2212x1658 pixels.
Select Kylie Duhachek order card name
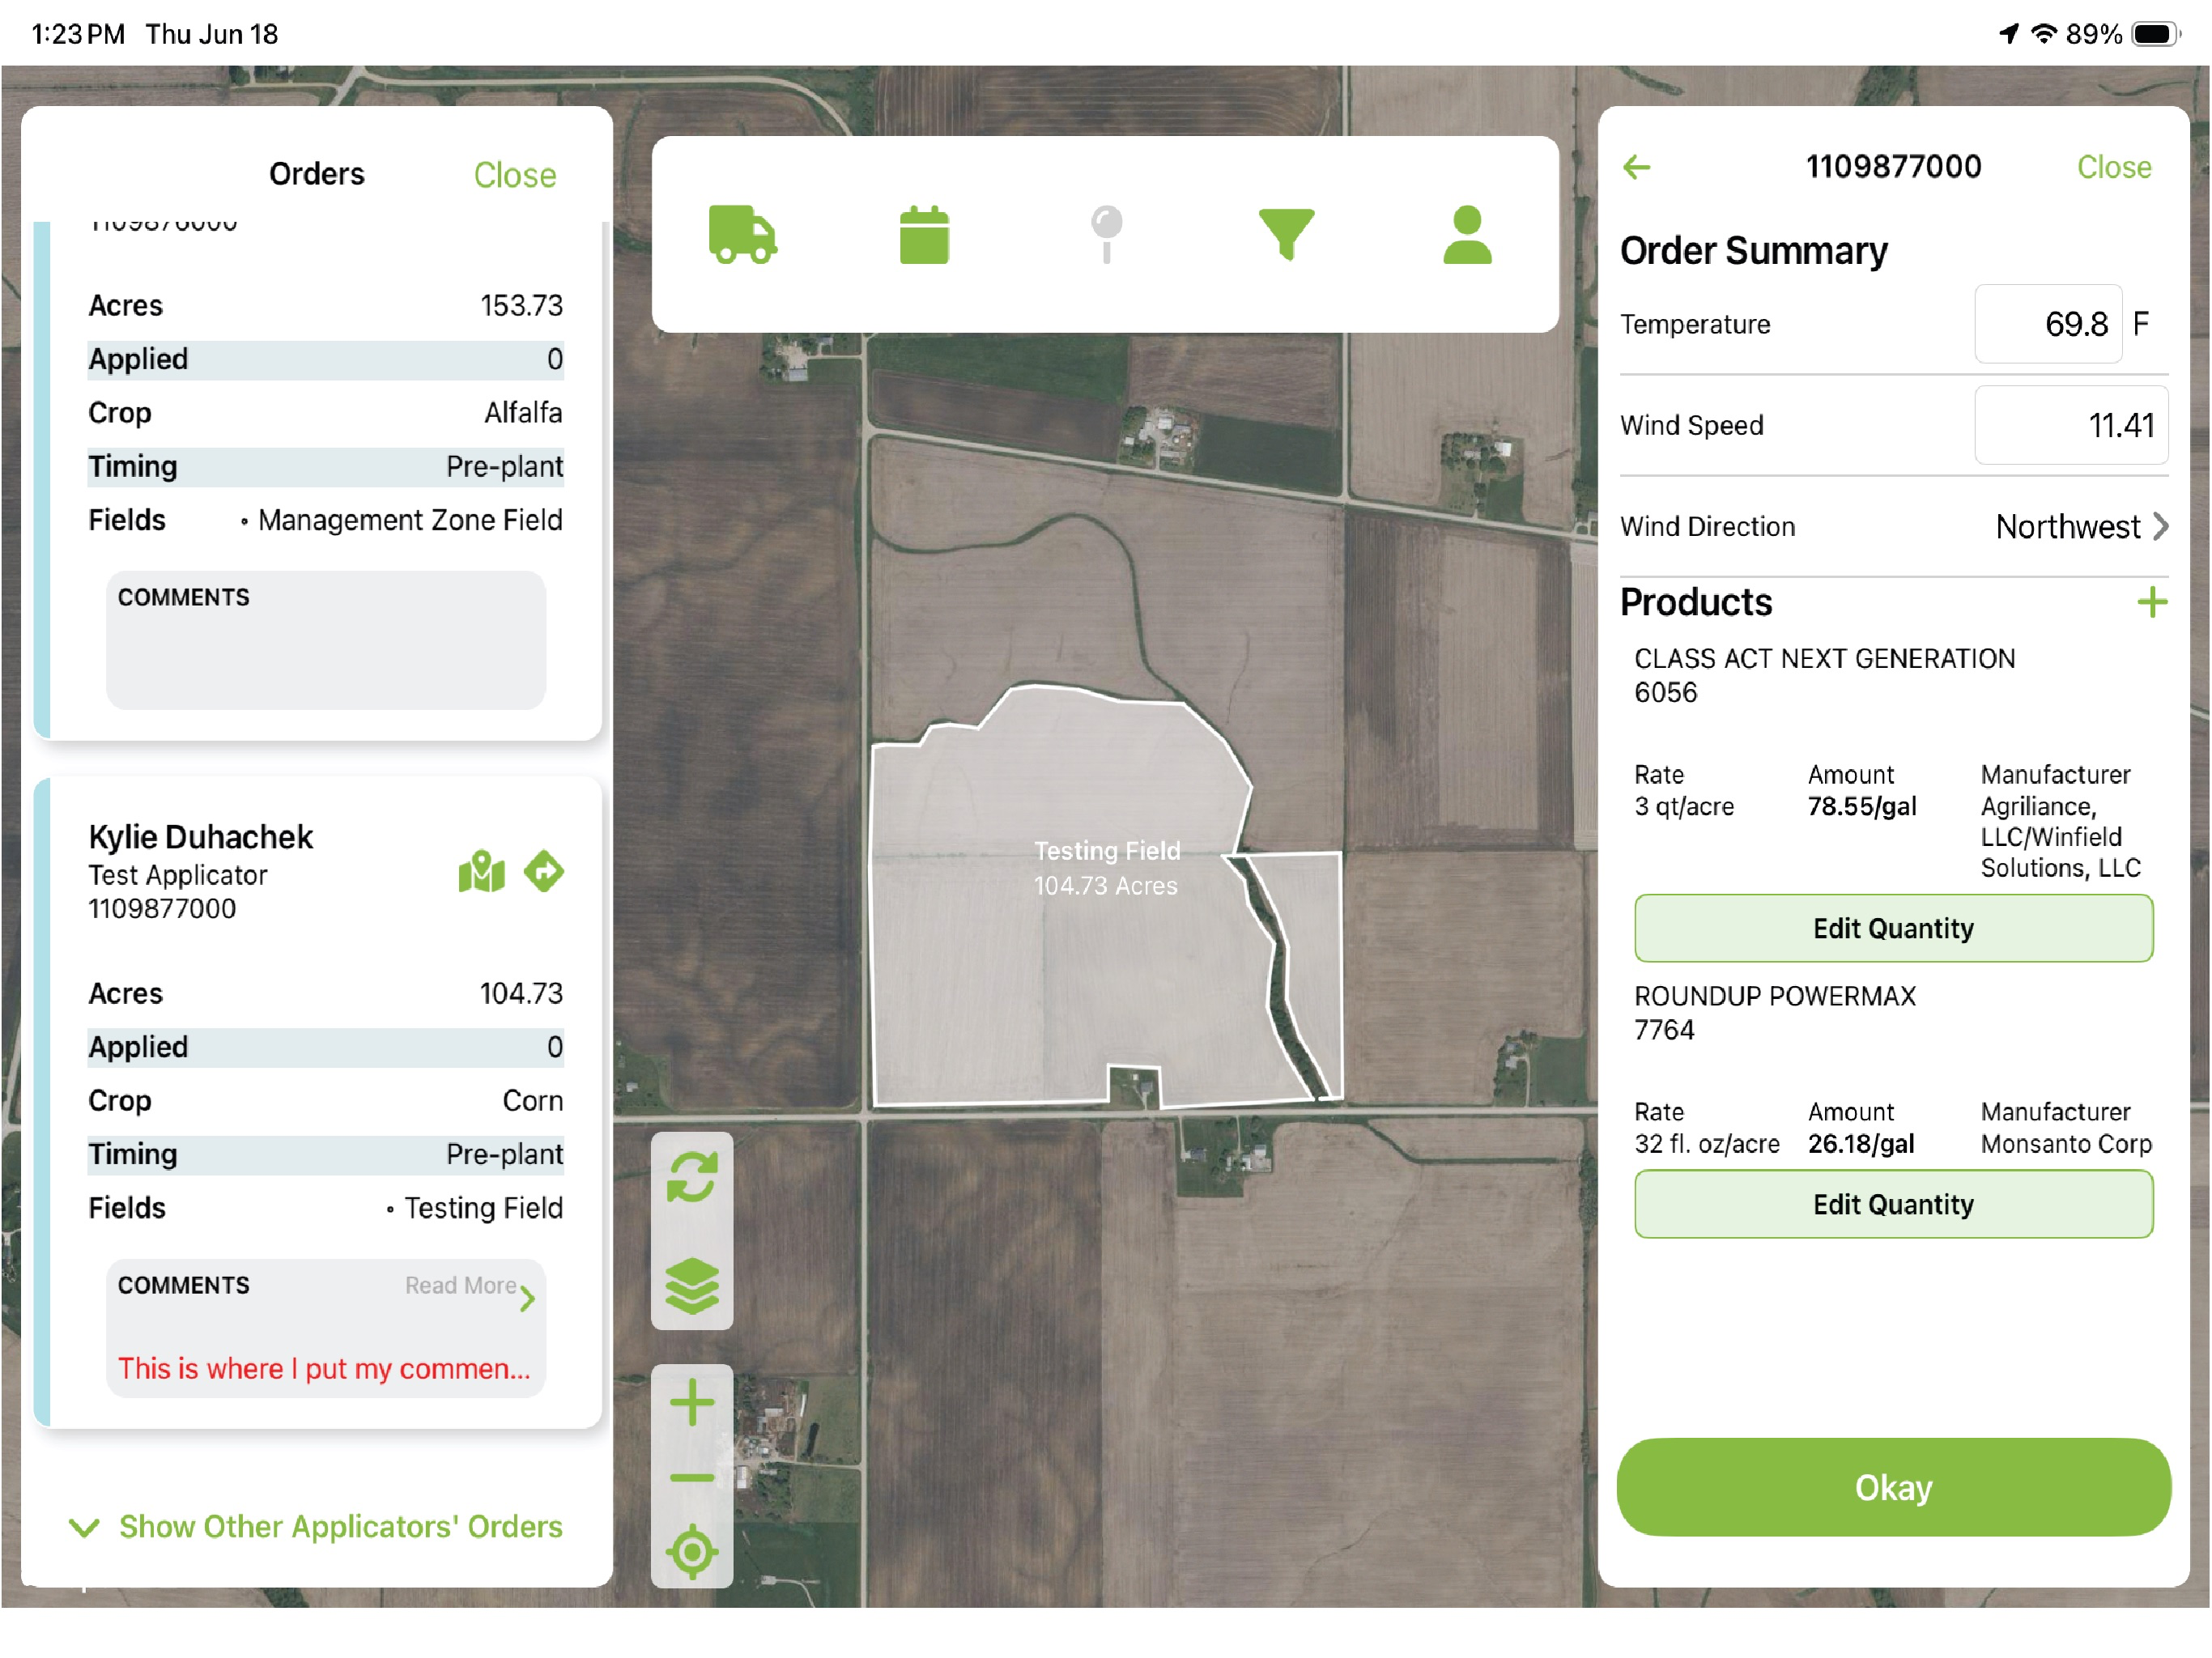click(200, 837)
